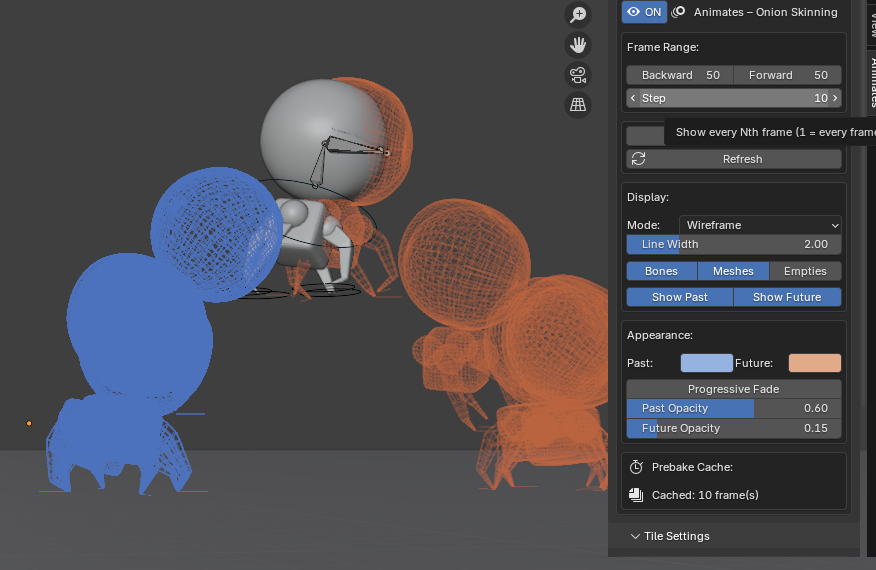
Task: Disable the Meshes display toggle
Action: pyautogui.click(x=733, y=271)
